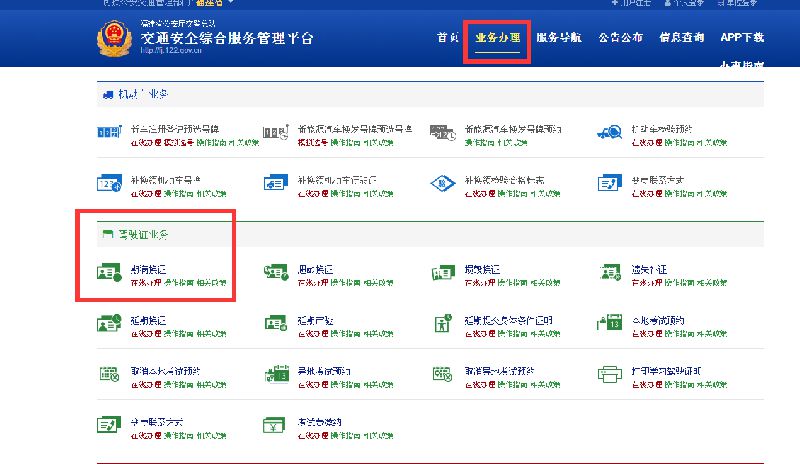The height and width of the screenshot is (464, 800).
Task: Click the 新能源汽车换发号牌预选号牌 icon
Action: pyautogui.click(x=276, y=132)
